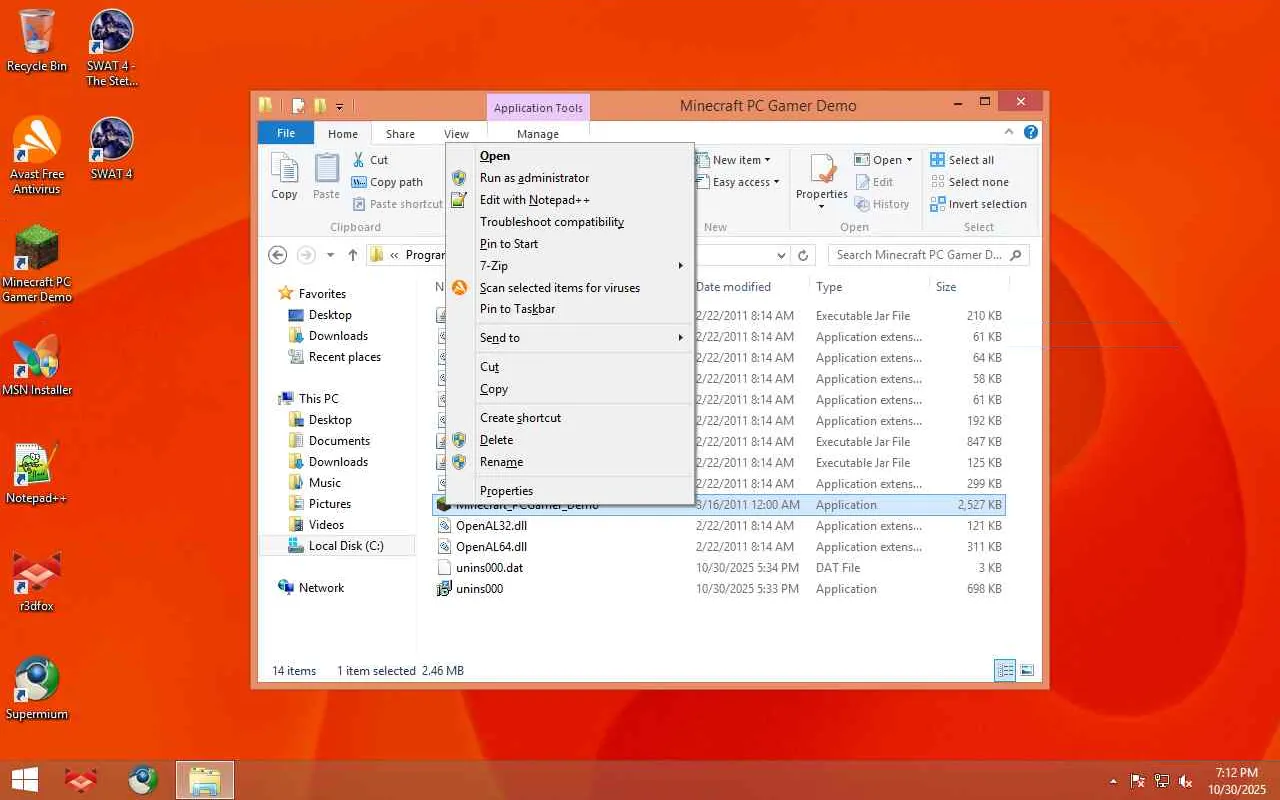Choose Troubleshoot compatibility
The height and width of the screenshot is (800, 1280).
570,222
